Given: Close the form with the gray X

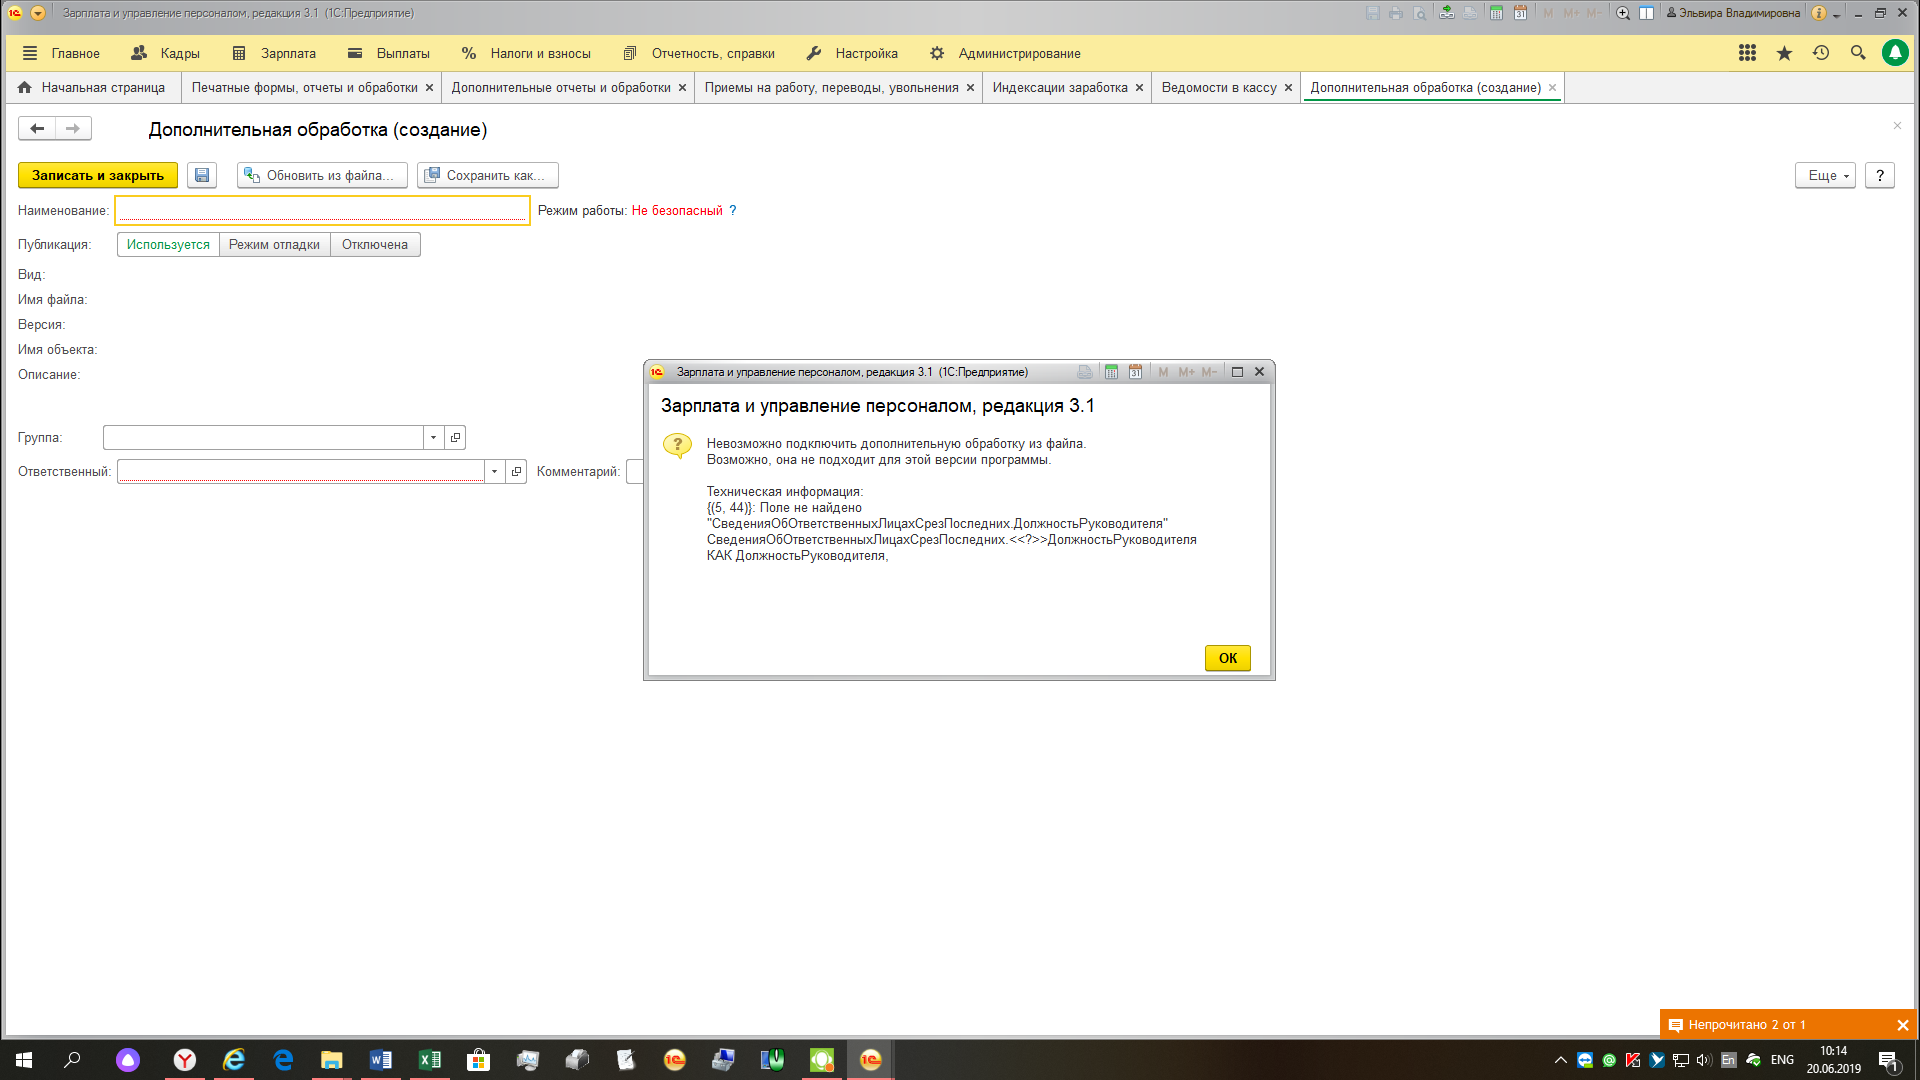Looking at the screenshot, I should coord(1897,126).
